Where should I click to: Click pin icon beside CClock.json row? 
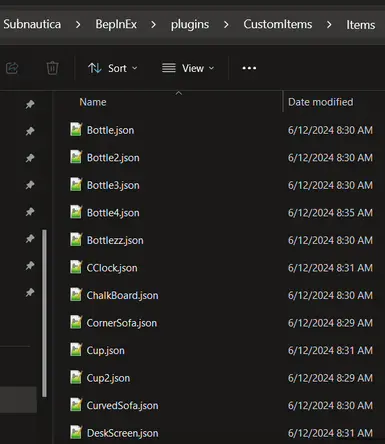coord(30,266)
